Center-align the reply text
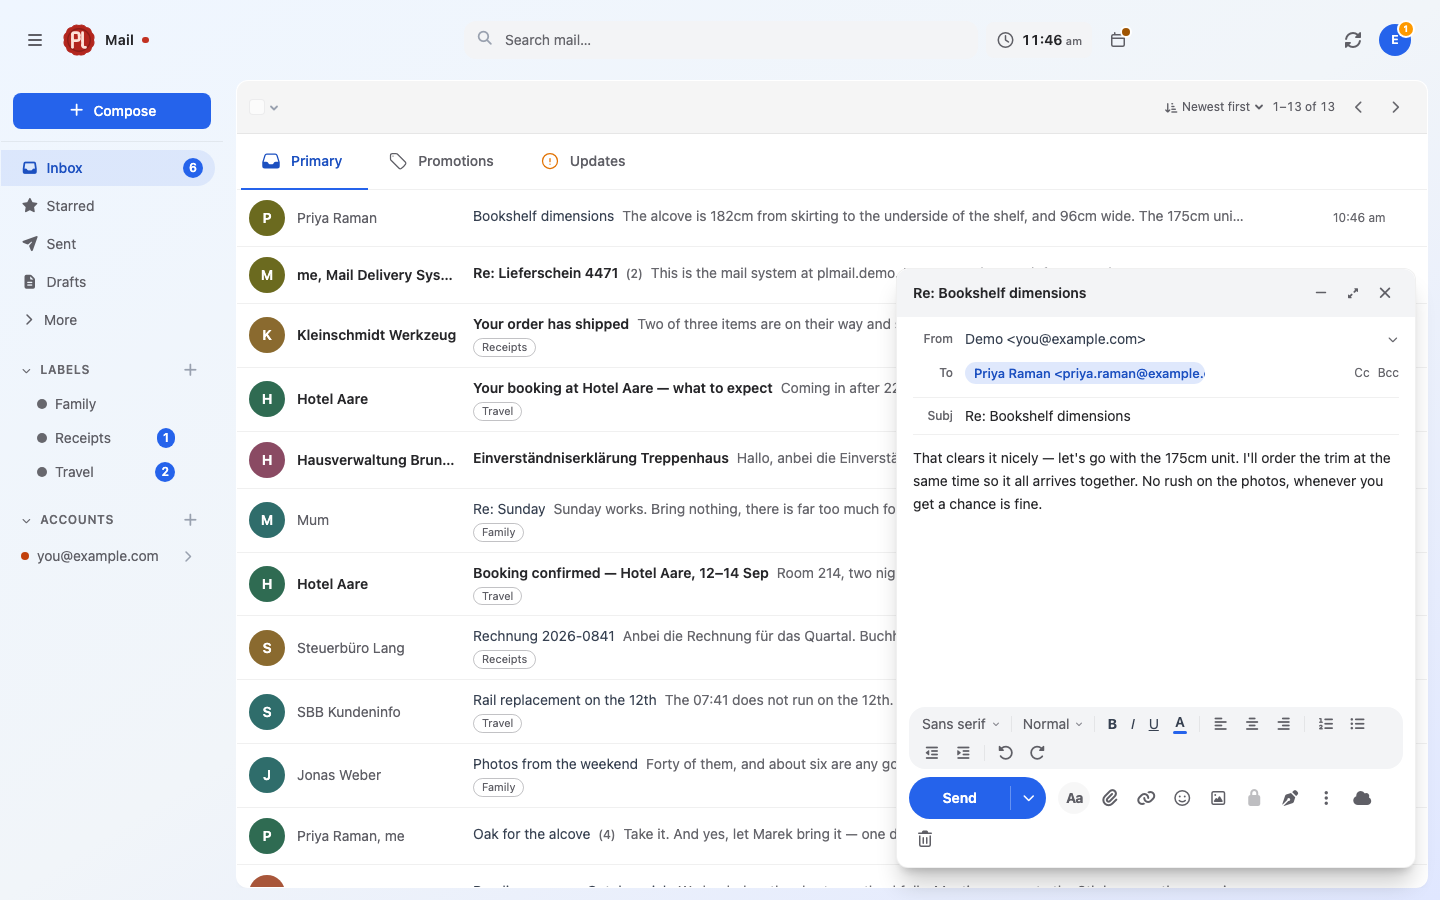Screen dimensions: 1440x900 pyautogui.click(x=1252, y=724)
